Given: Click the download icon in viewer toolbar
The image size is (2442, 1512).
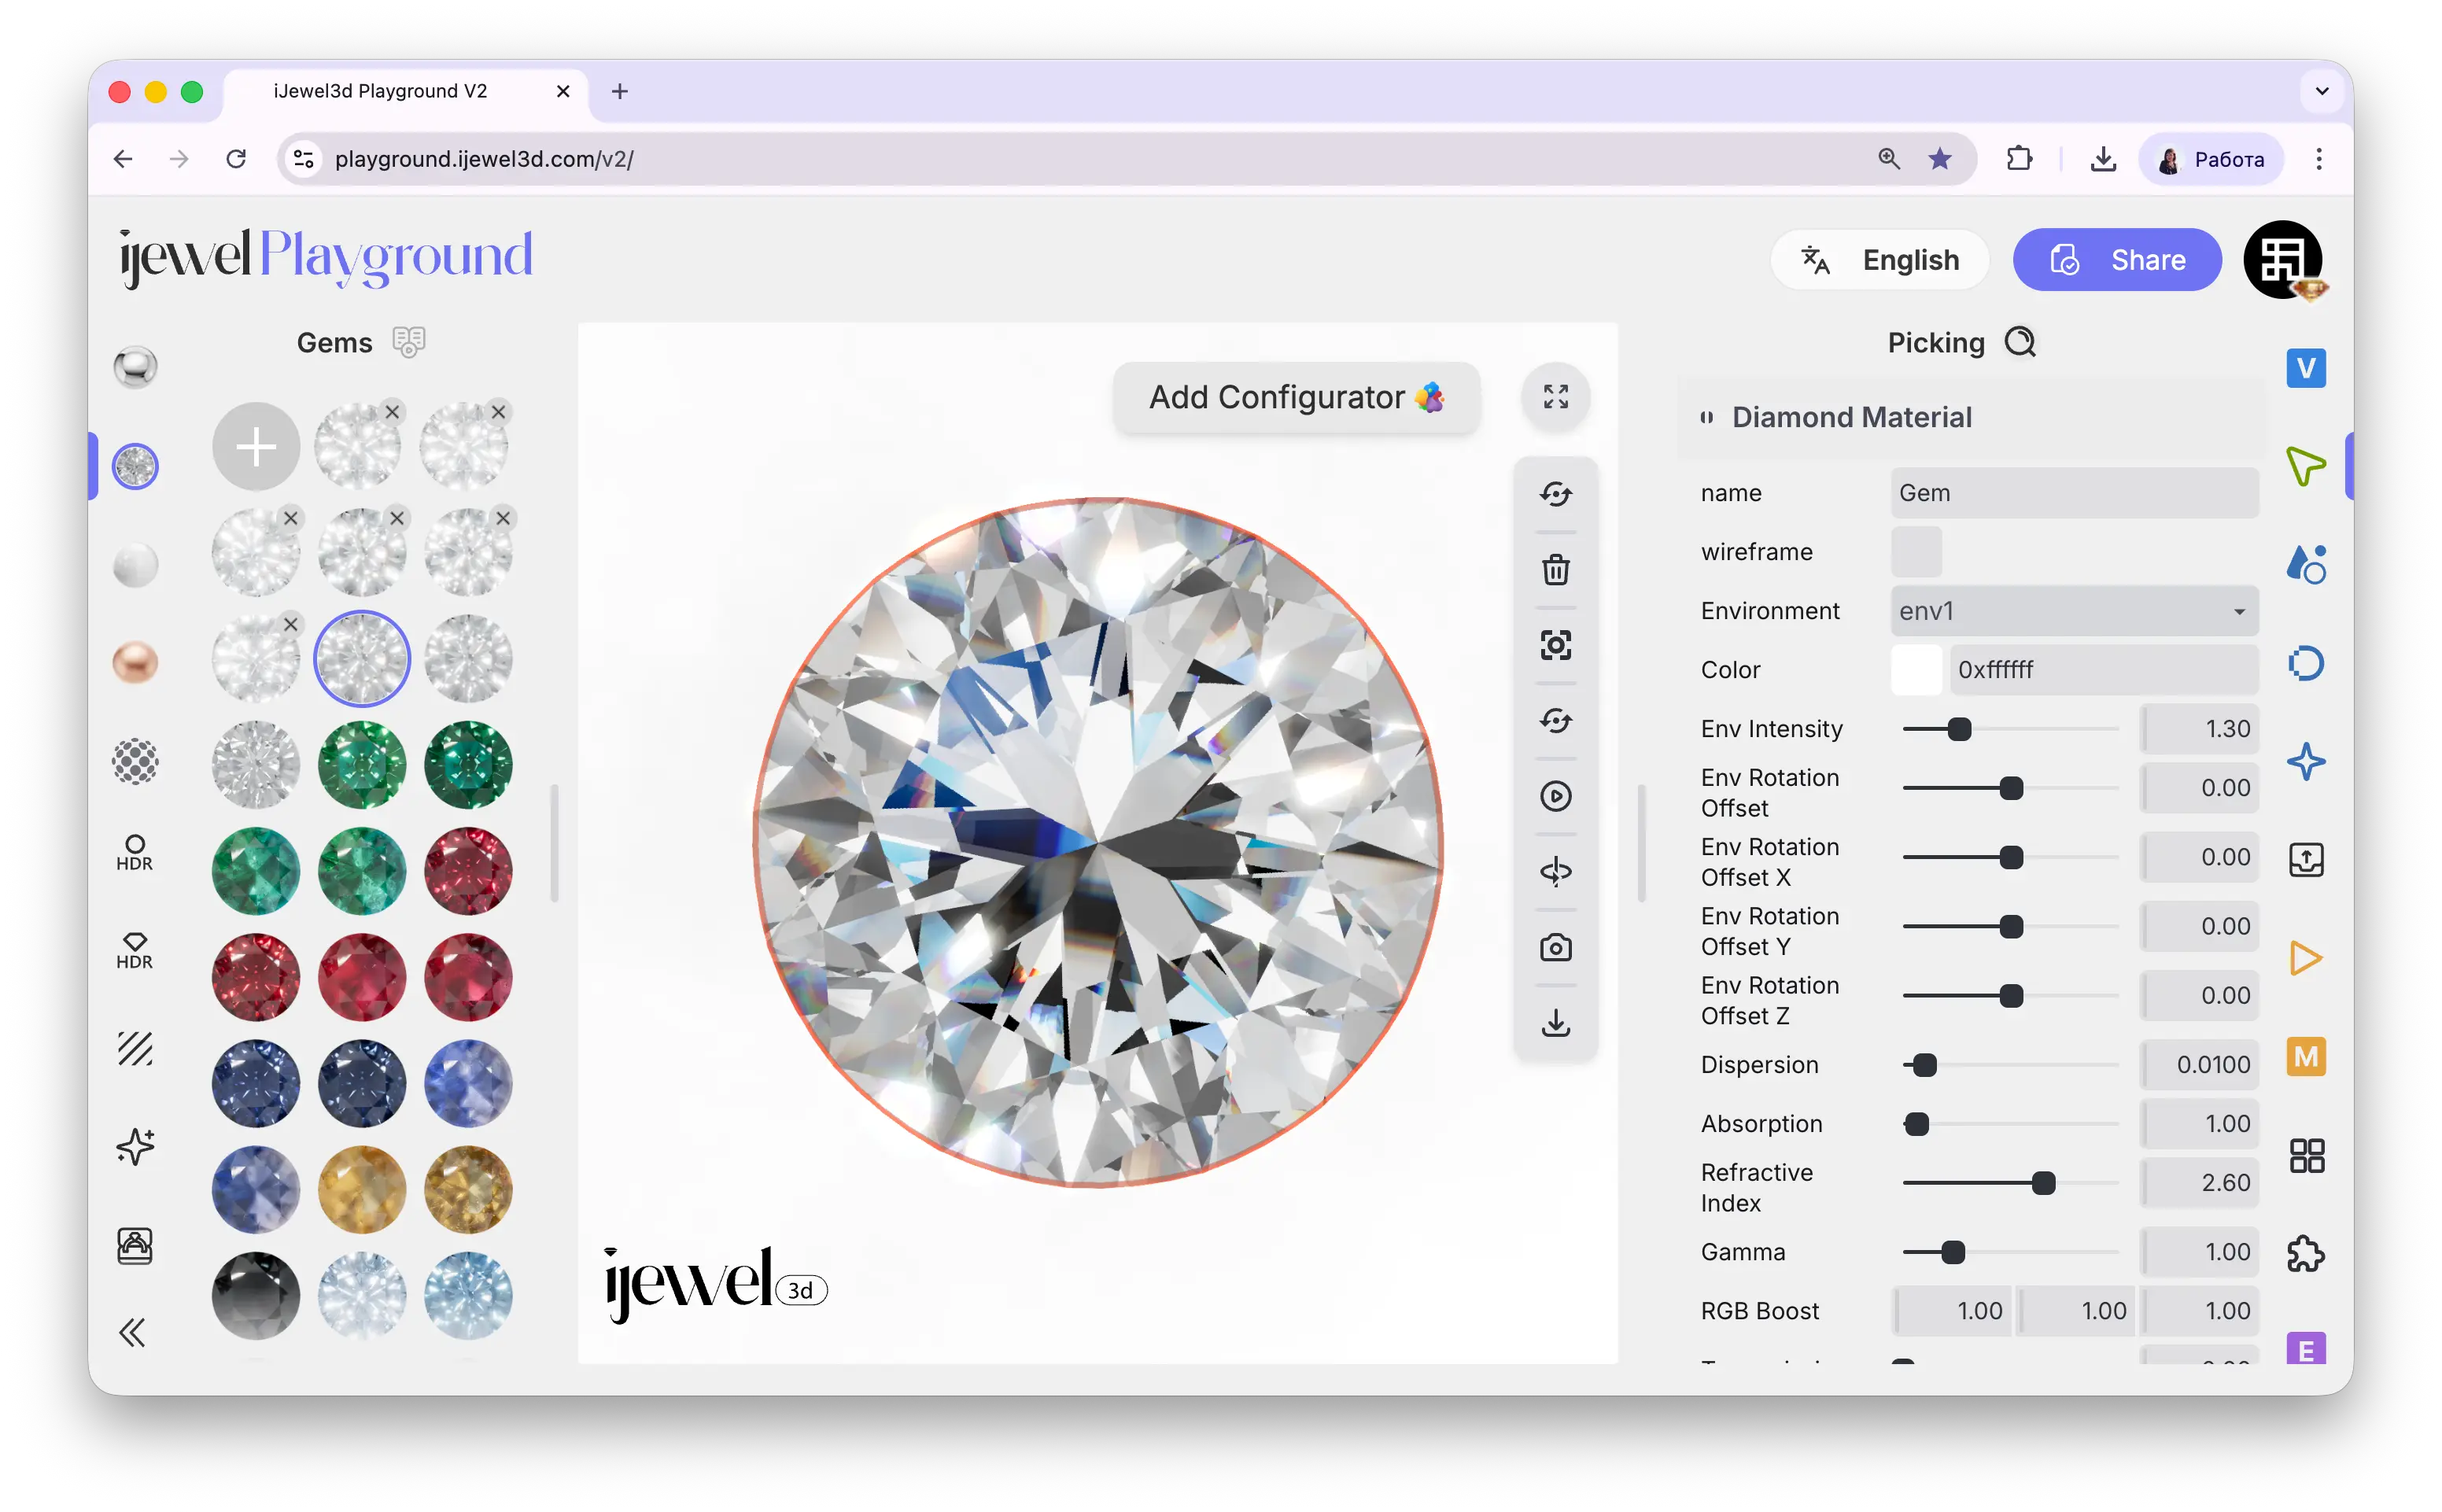Looking at the screenshot, I should 1555,1024.
